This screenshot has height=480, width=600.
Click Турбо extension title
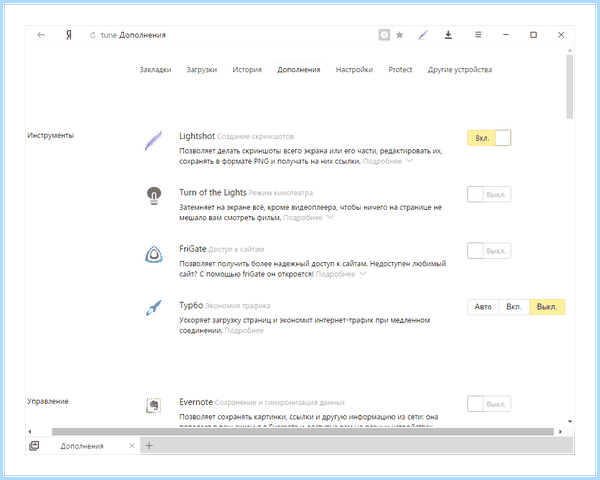click(191, 305)
